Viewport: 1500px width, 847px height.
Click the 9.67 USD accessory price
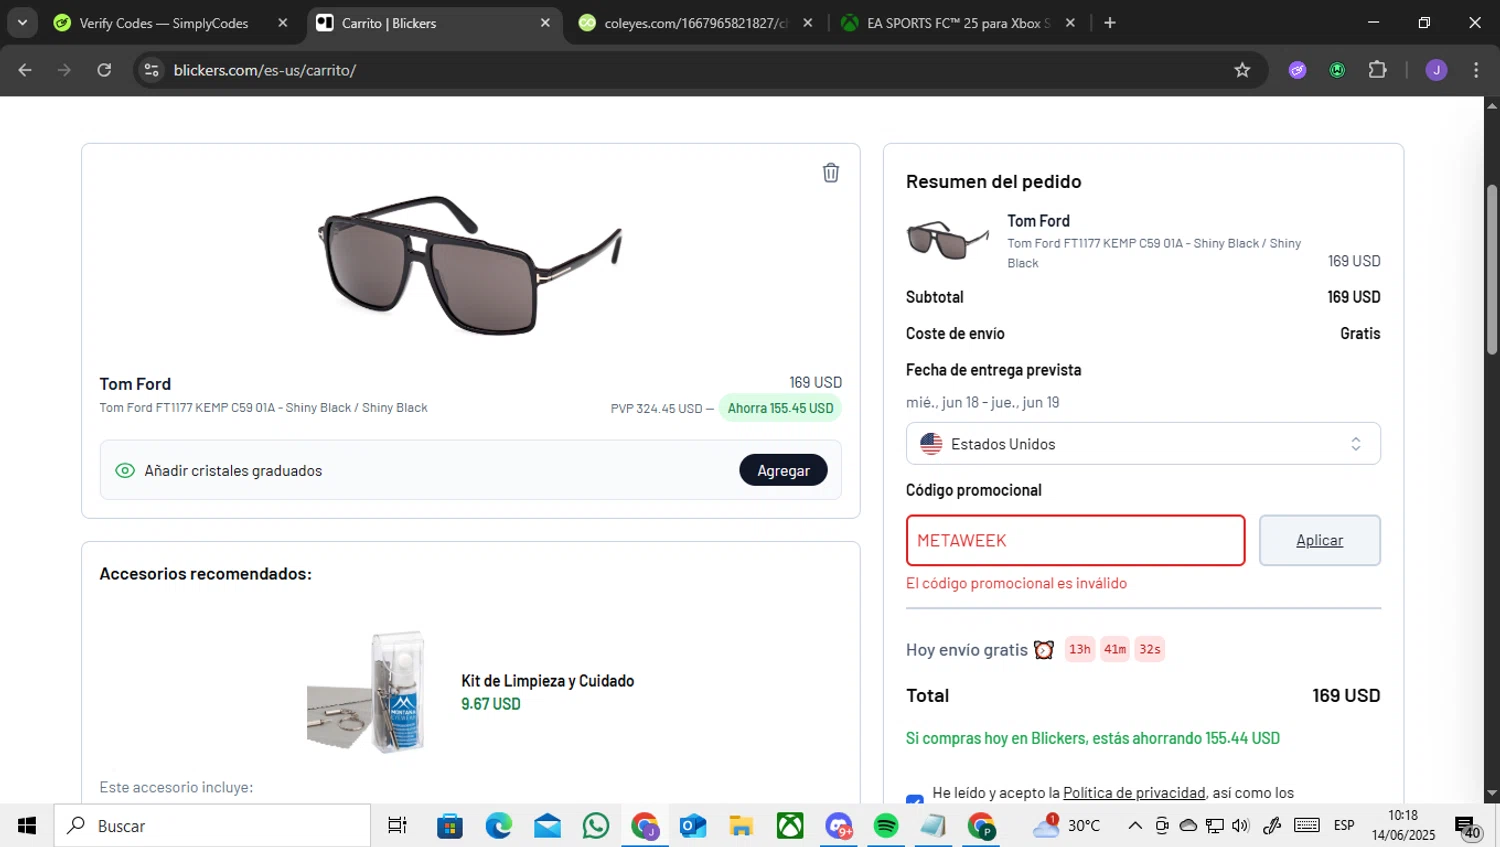coord(491,704)
